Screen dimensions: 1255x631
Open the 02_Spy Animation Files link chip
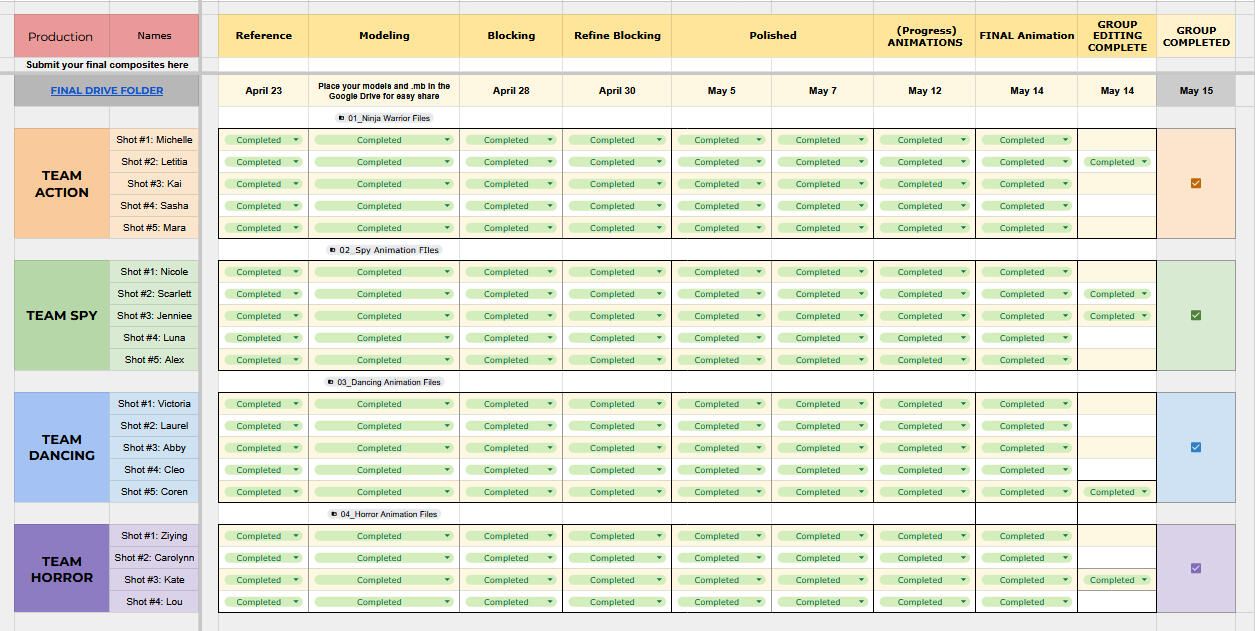point(389,250)
